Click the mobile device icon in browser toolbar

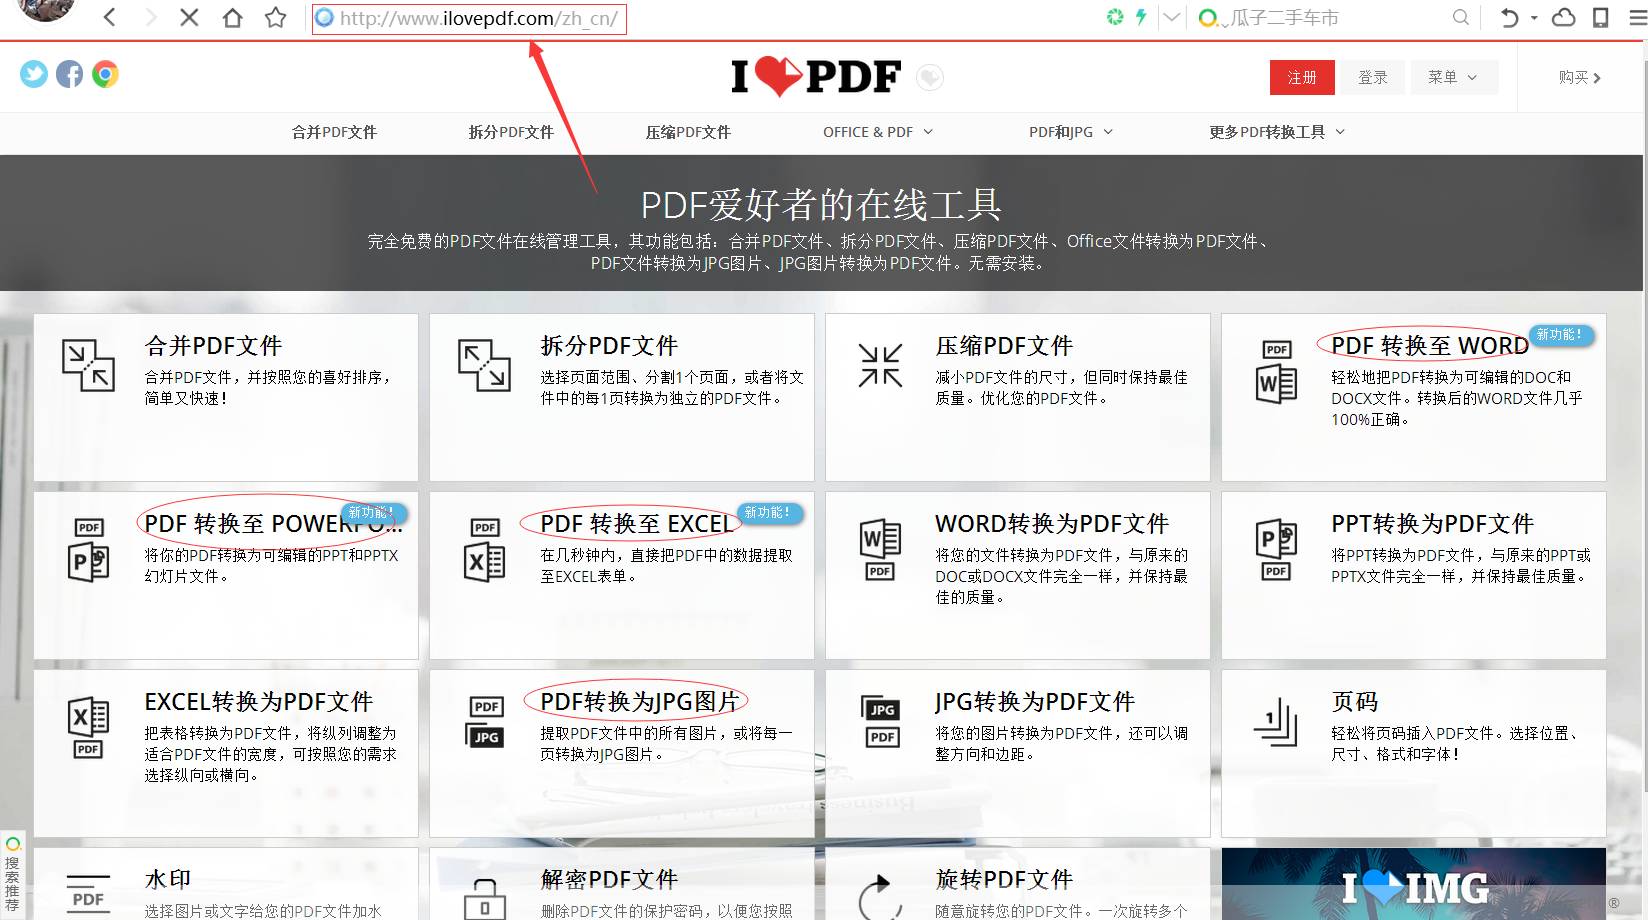(1601, 17)
